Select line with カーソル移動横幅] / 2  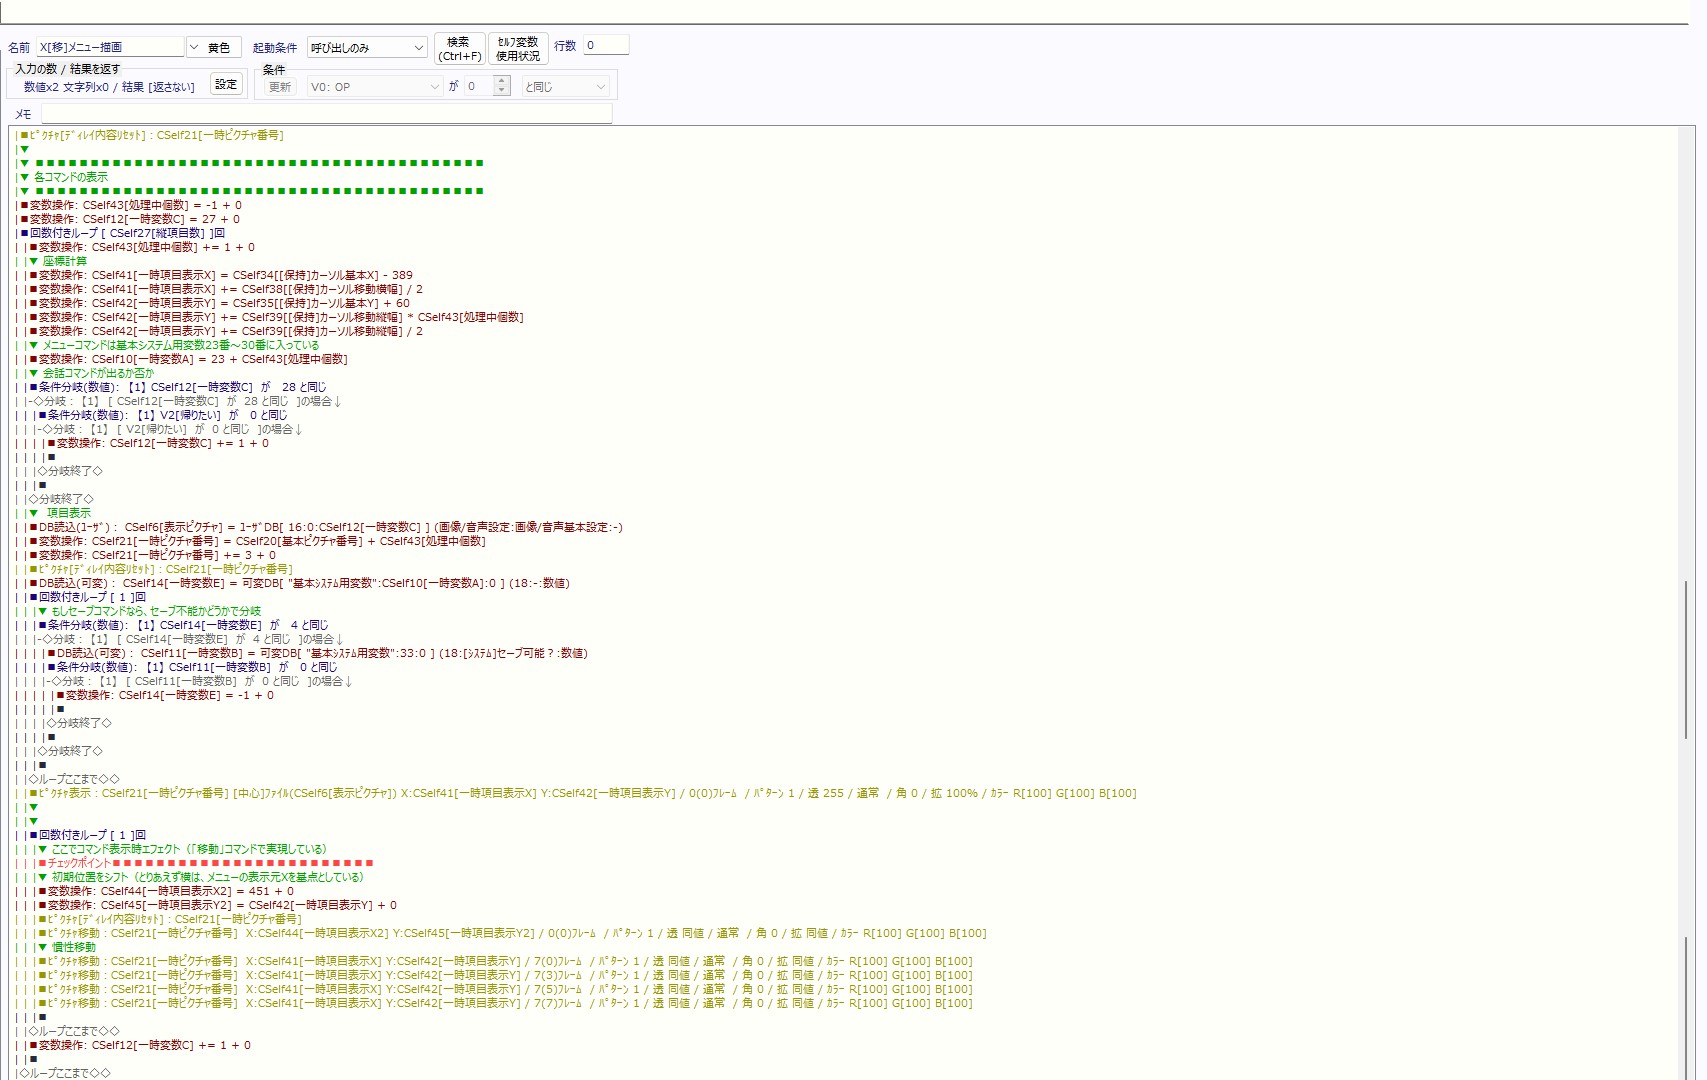(230, 289)
